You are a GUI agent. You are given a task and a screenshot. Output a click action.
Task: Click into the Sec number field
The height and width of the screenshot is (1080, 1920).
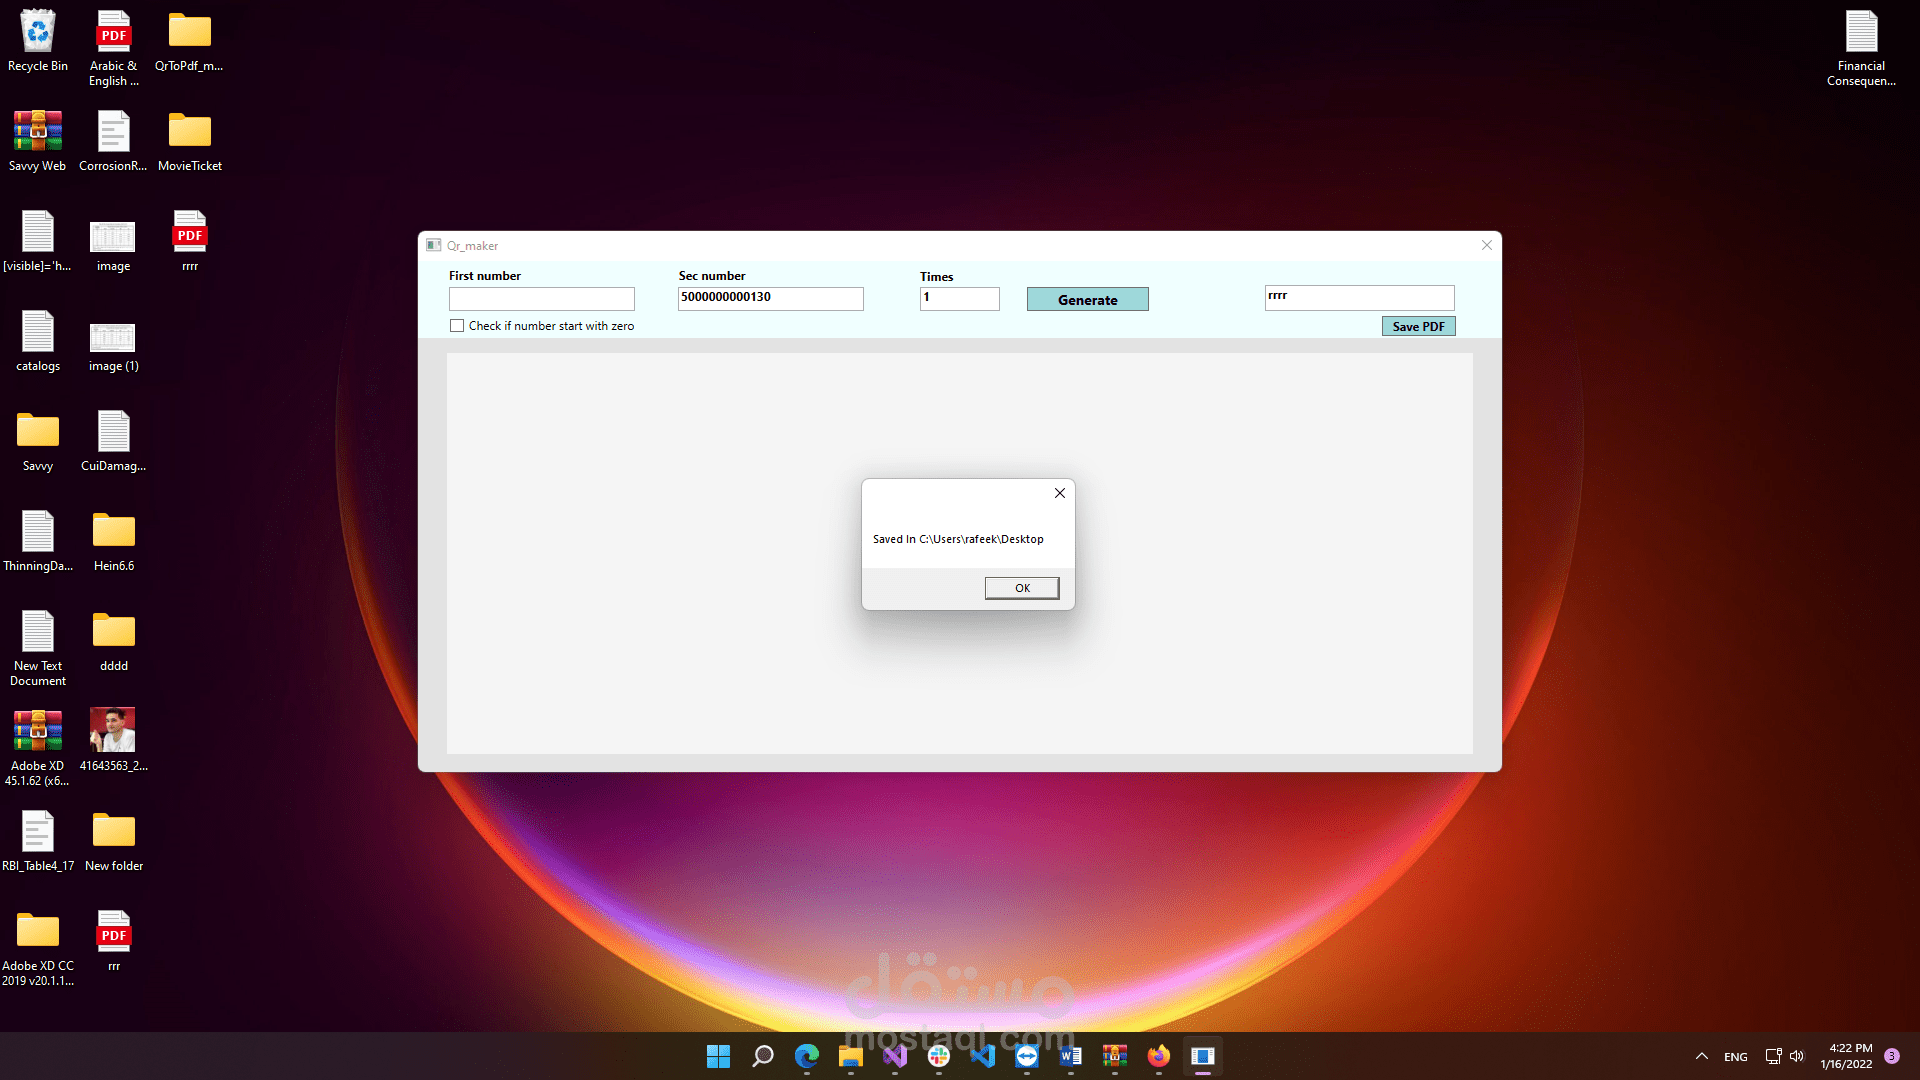coord(770,298)
